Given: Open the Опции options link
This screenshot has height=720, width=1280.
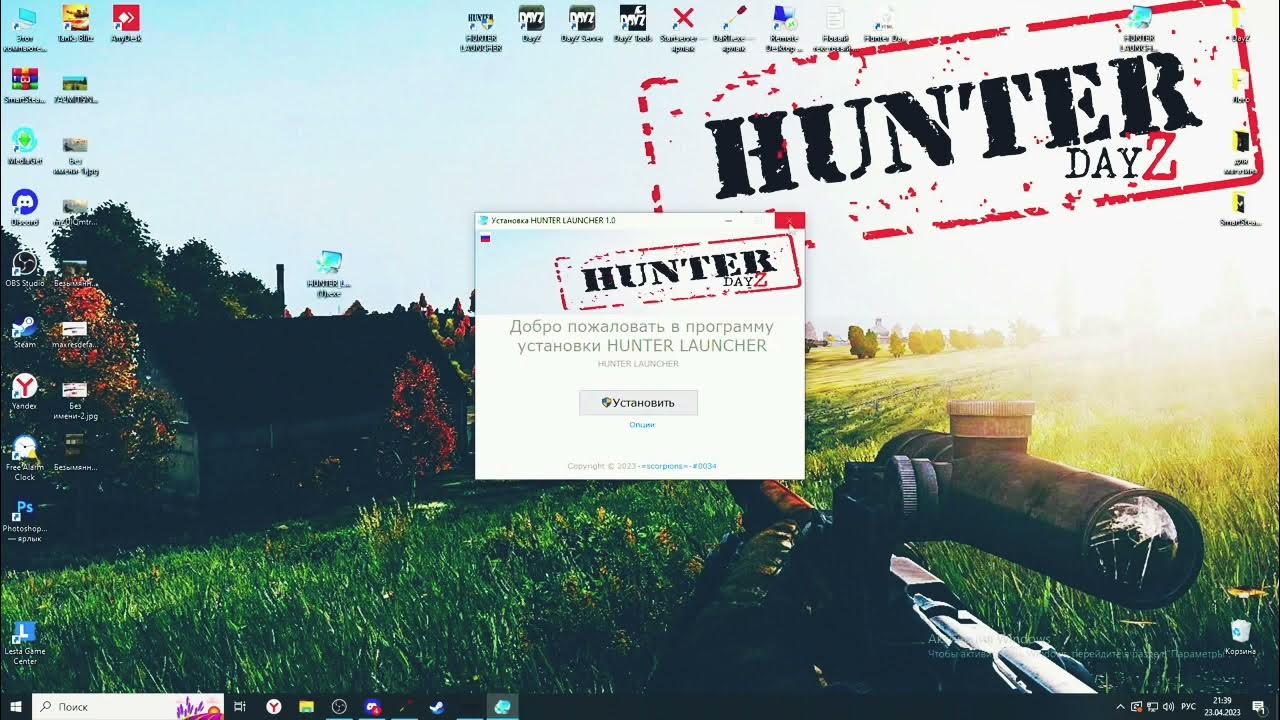Looking at the screenshot, I should tap(642, 425).
